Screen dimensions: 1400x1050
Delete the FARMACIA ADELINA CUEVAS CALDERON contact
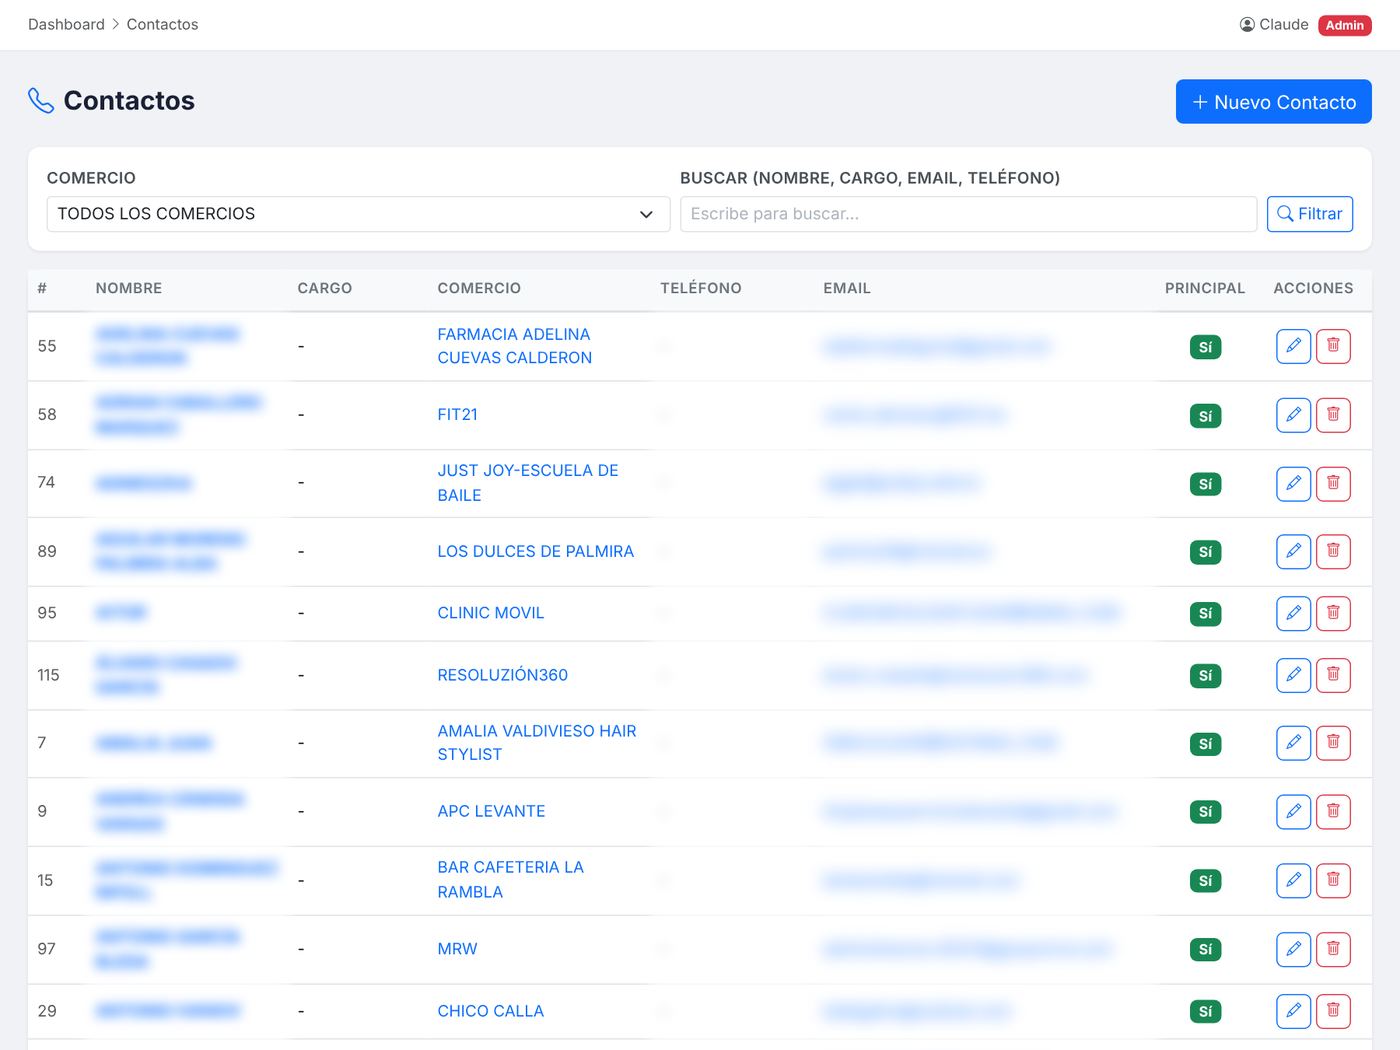pos(1333,346)
